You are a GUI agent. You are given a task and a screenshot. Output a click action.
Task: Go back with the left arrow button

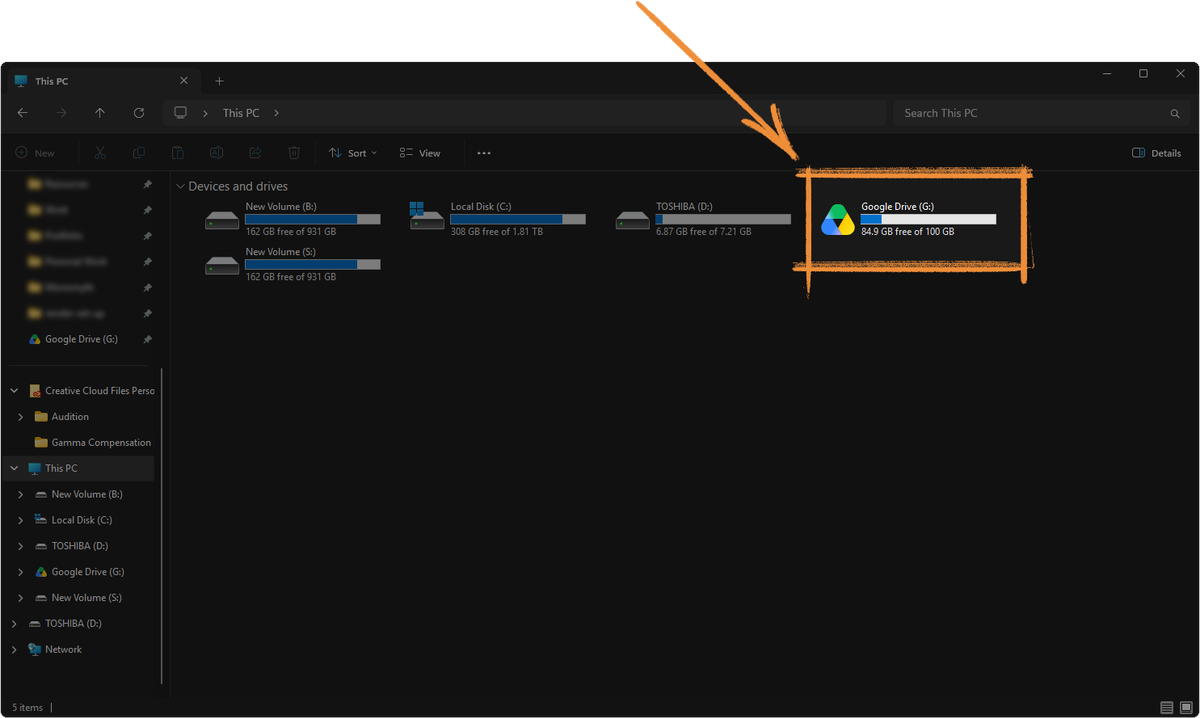pos(22,113)
